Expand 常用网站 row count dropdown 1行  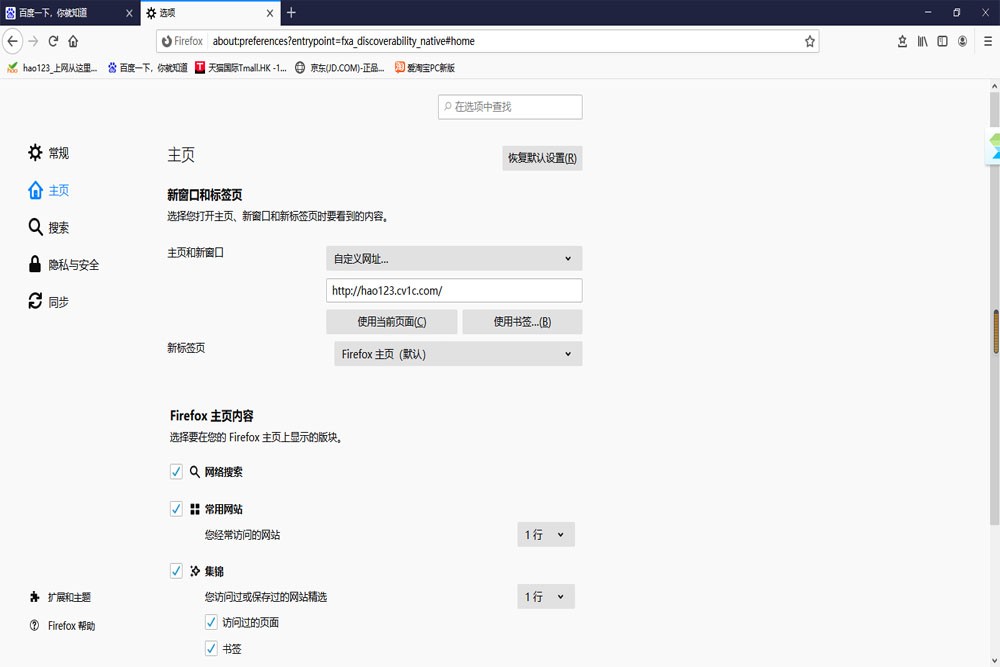[x=546, y=534]
